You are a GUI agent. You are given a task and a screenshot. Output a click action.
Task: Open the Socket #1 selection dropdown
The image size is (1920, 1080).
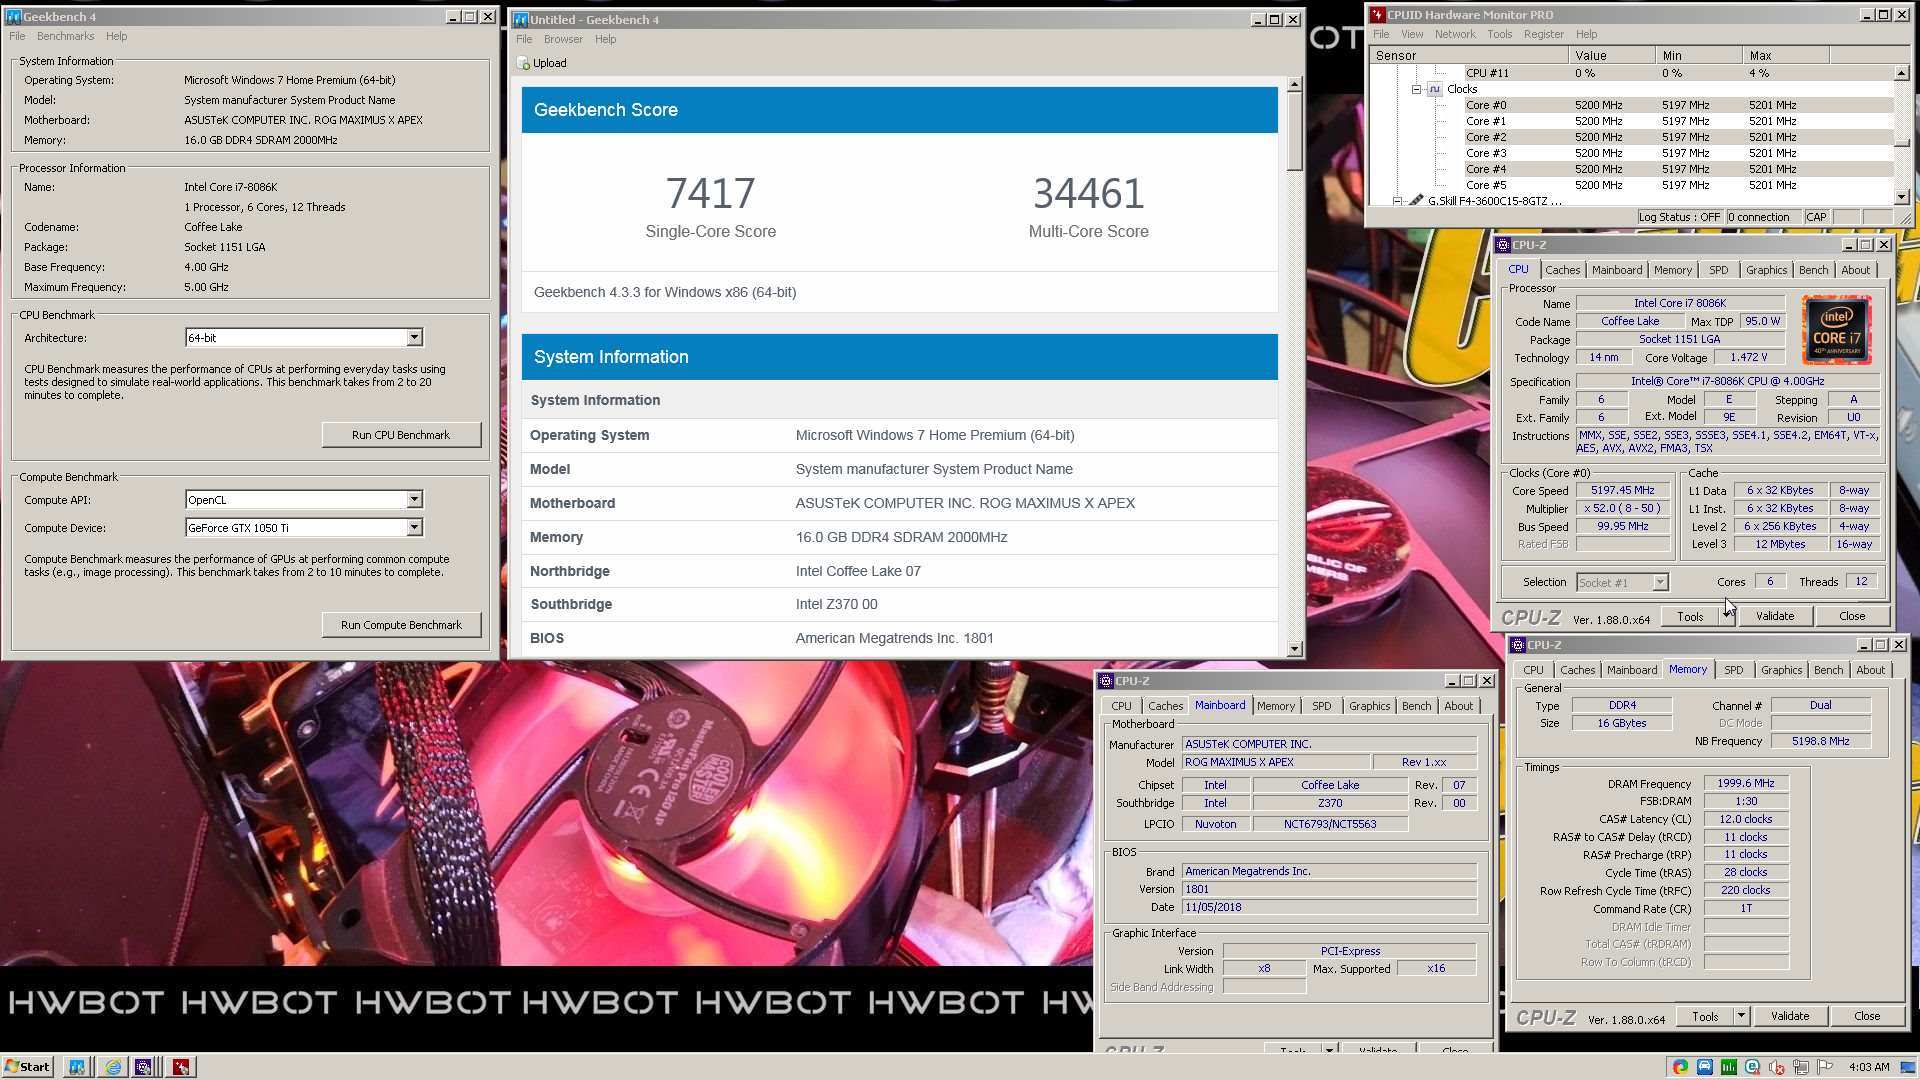(1660, 583)
